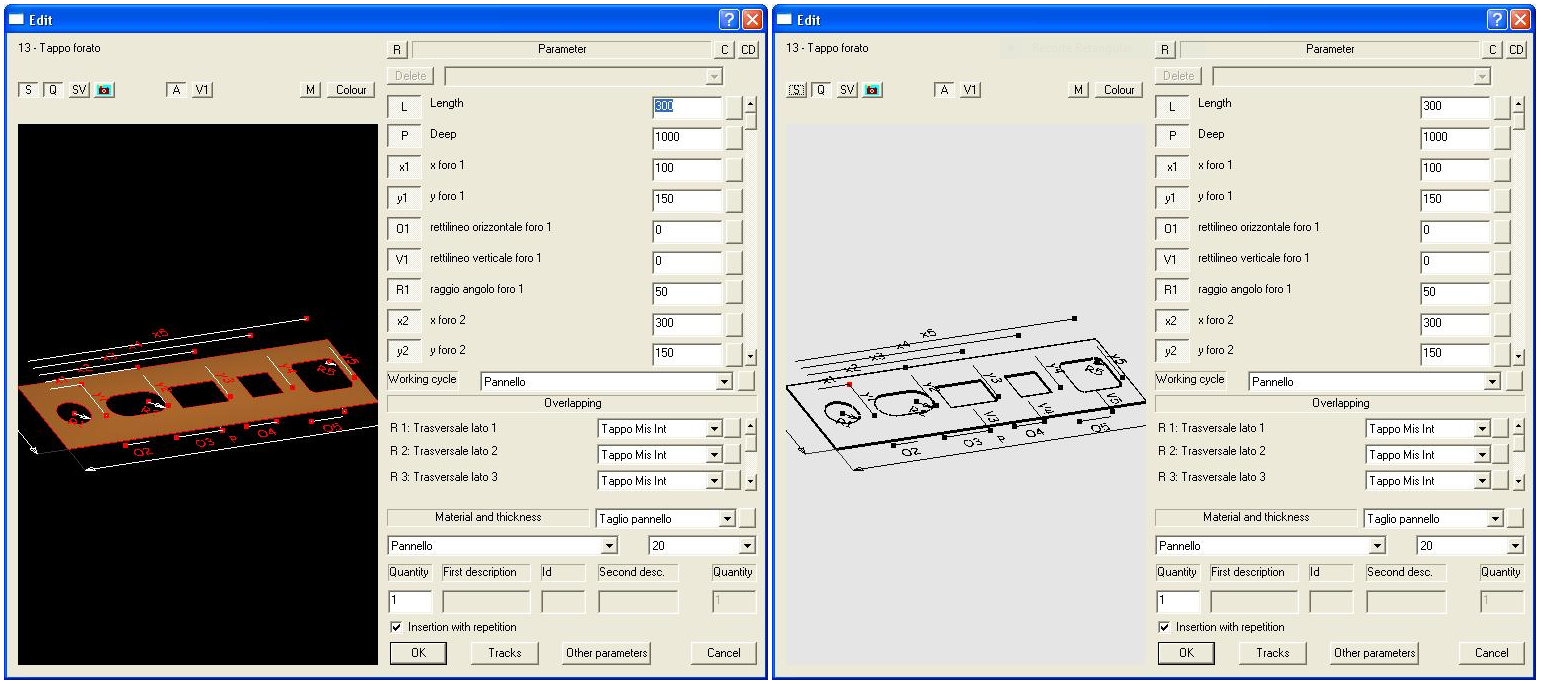Open Other parameters in left window
1541x684 pixels.
click(607, 653)
